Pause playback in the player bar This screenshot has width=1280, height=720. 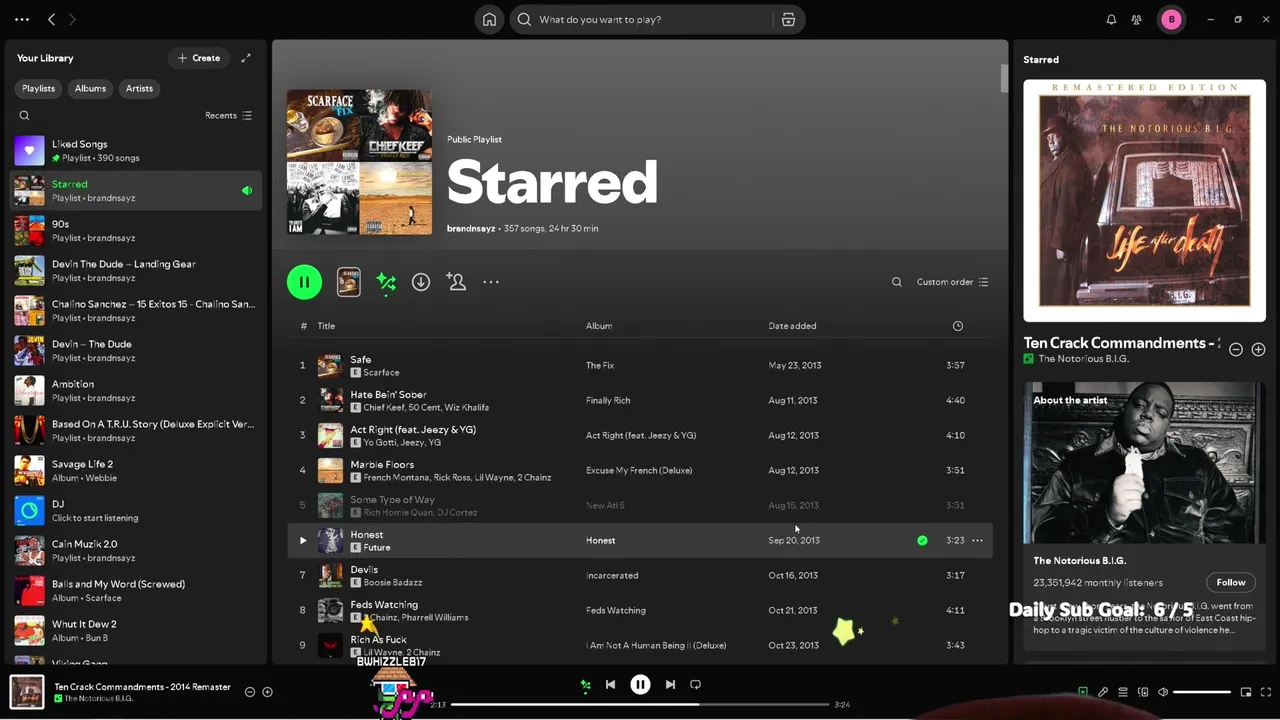pos(640,685)
